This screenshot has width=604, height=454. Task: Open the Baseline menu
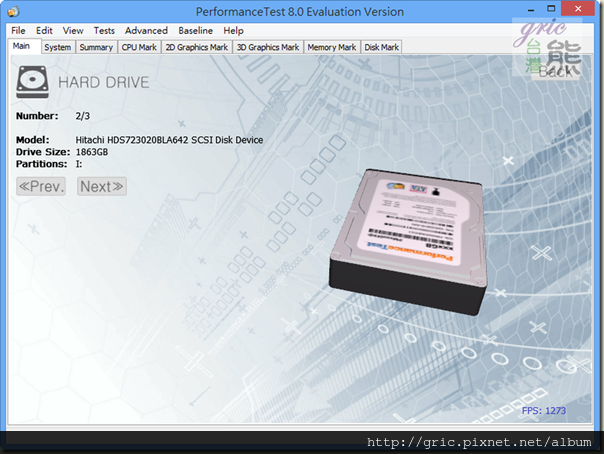[x=195, y=30]
